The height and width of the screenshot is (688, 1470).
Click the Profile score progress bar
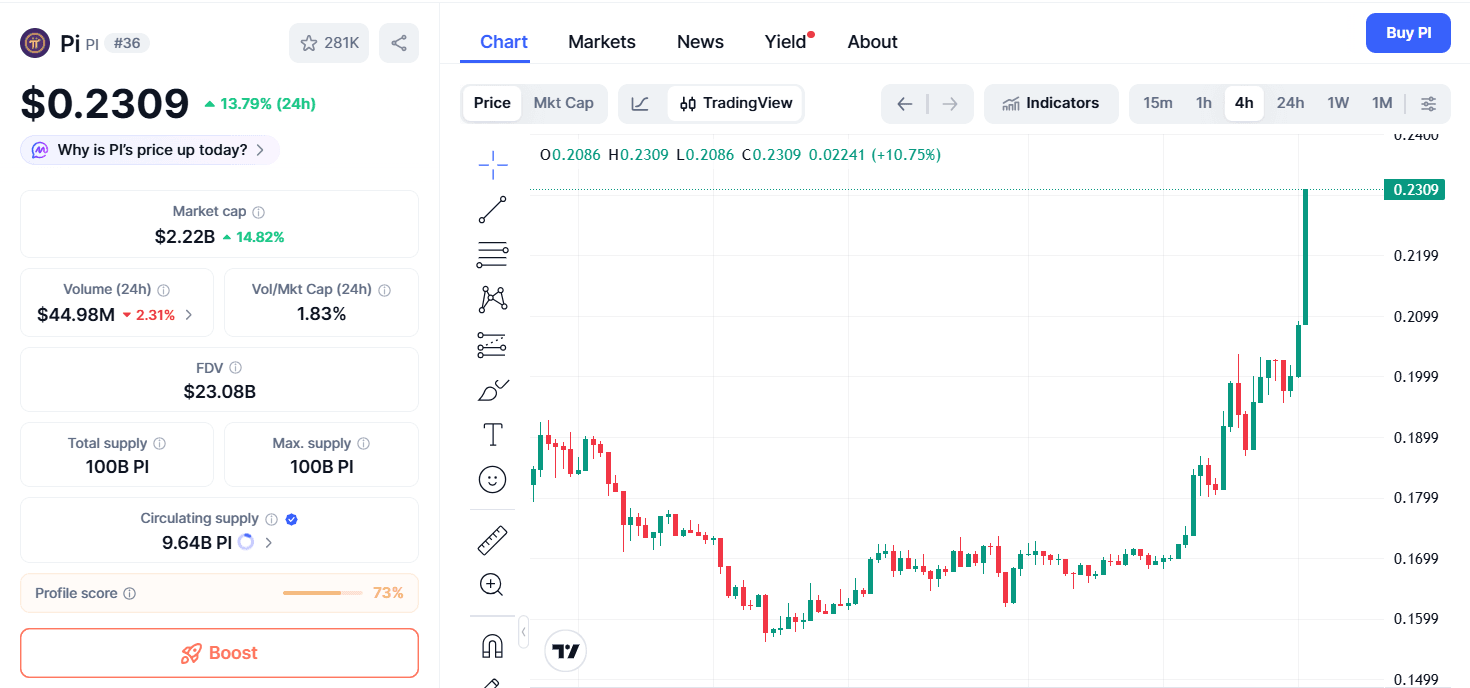[x=322, y=593]
